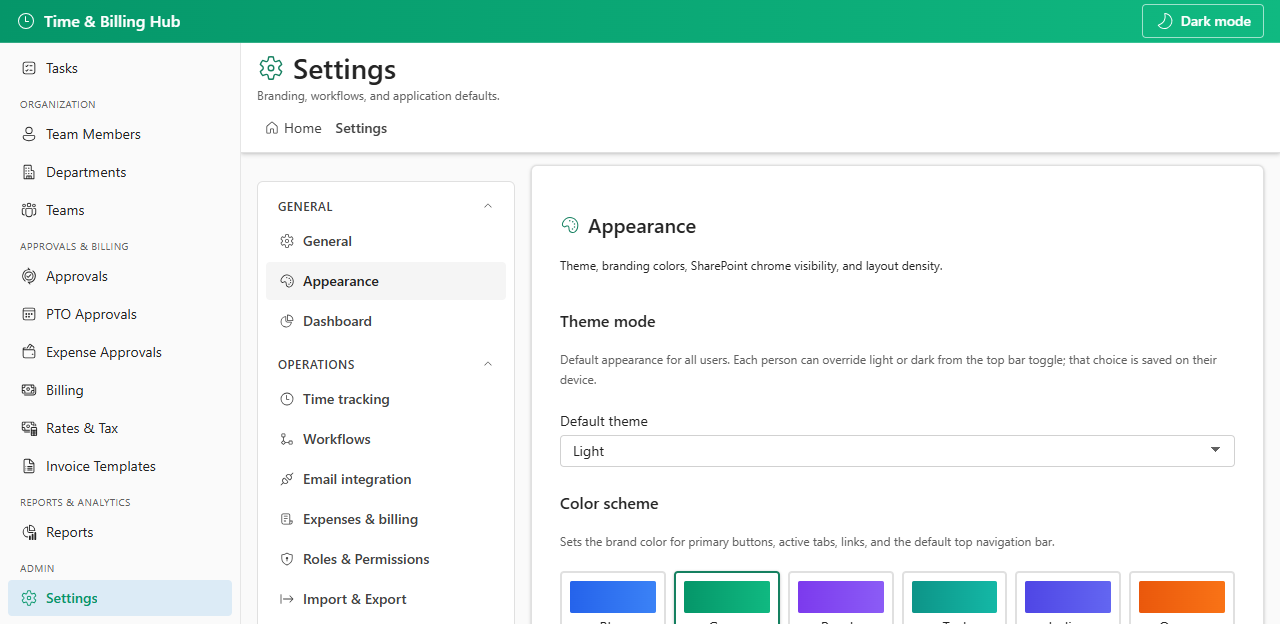The height and width of the screenshot is (624, 1280).
Task: Choose the blue color scheme swatch
Action: pyautogui.click(x=613, y=598)
